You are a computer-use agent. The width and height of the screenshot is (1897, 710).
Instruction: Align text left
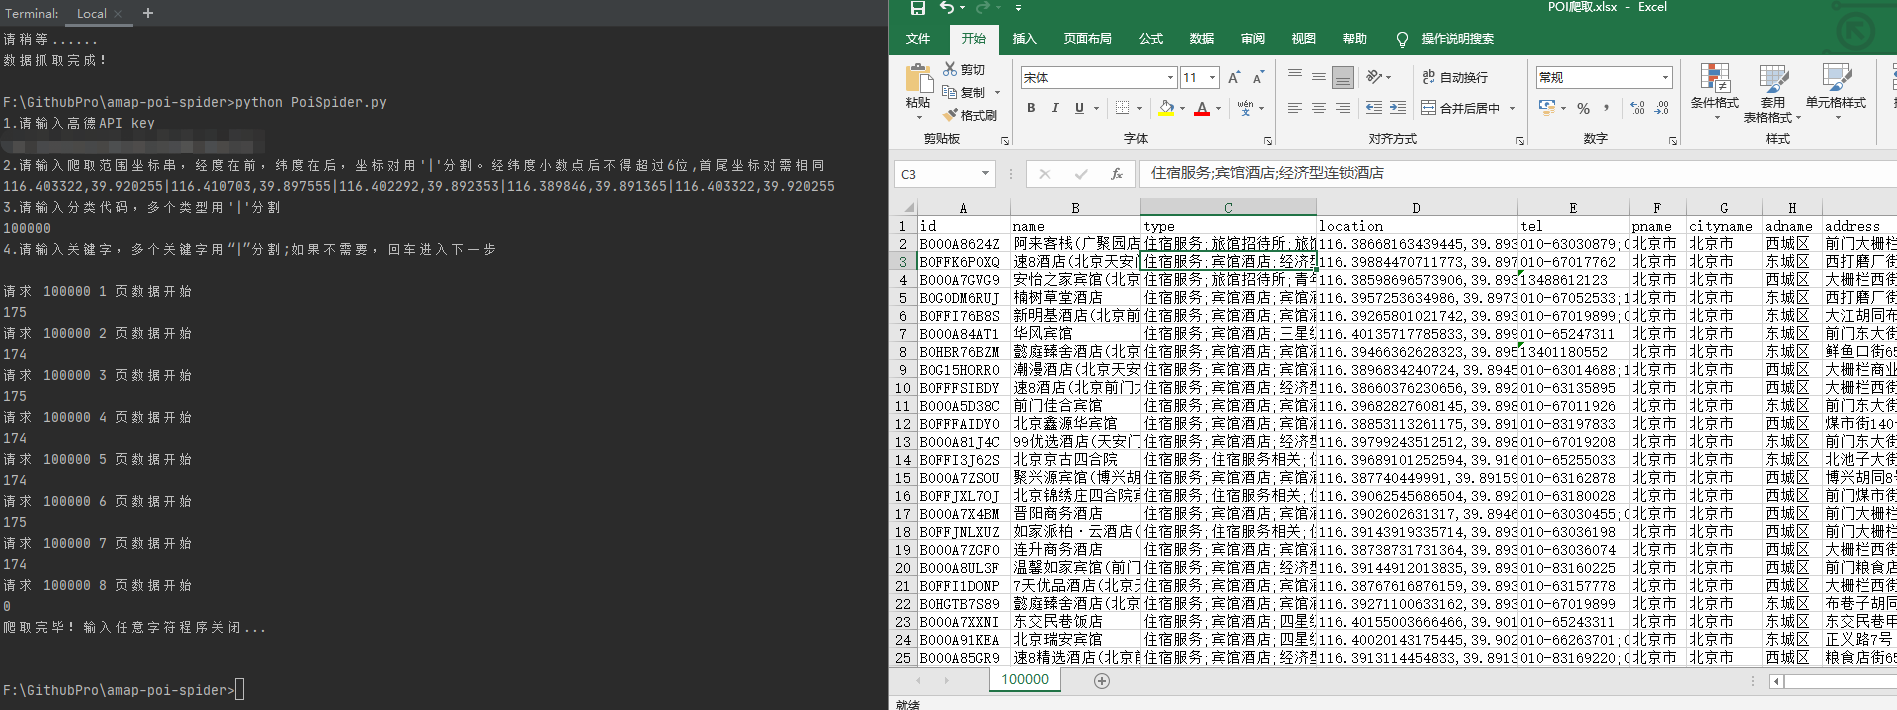[x=1295, y=108]
